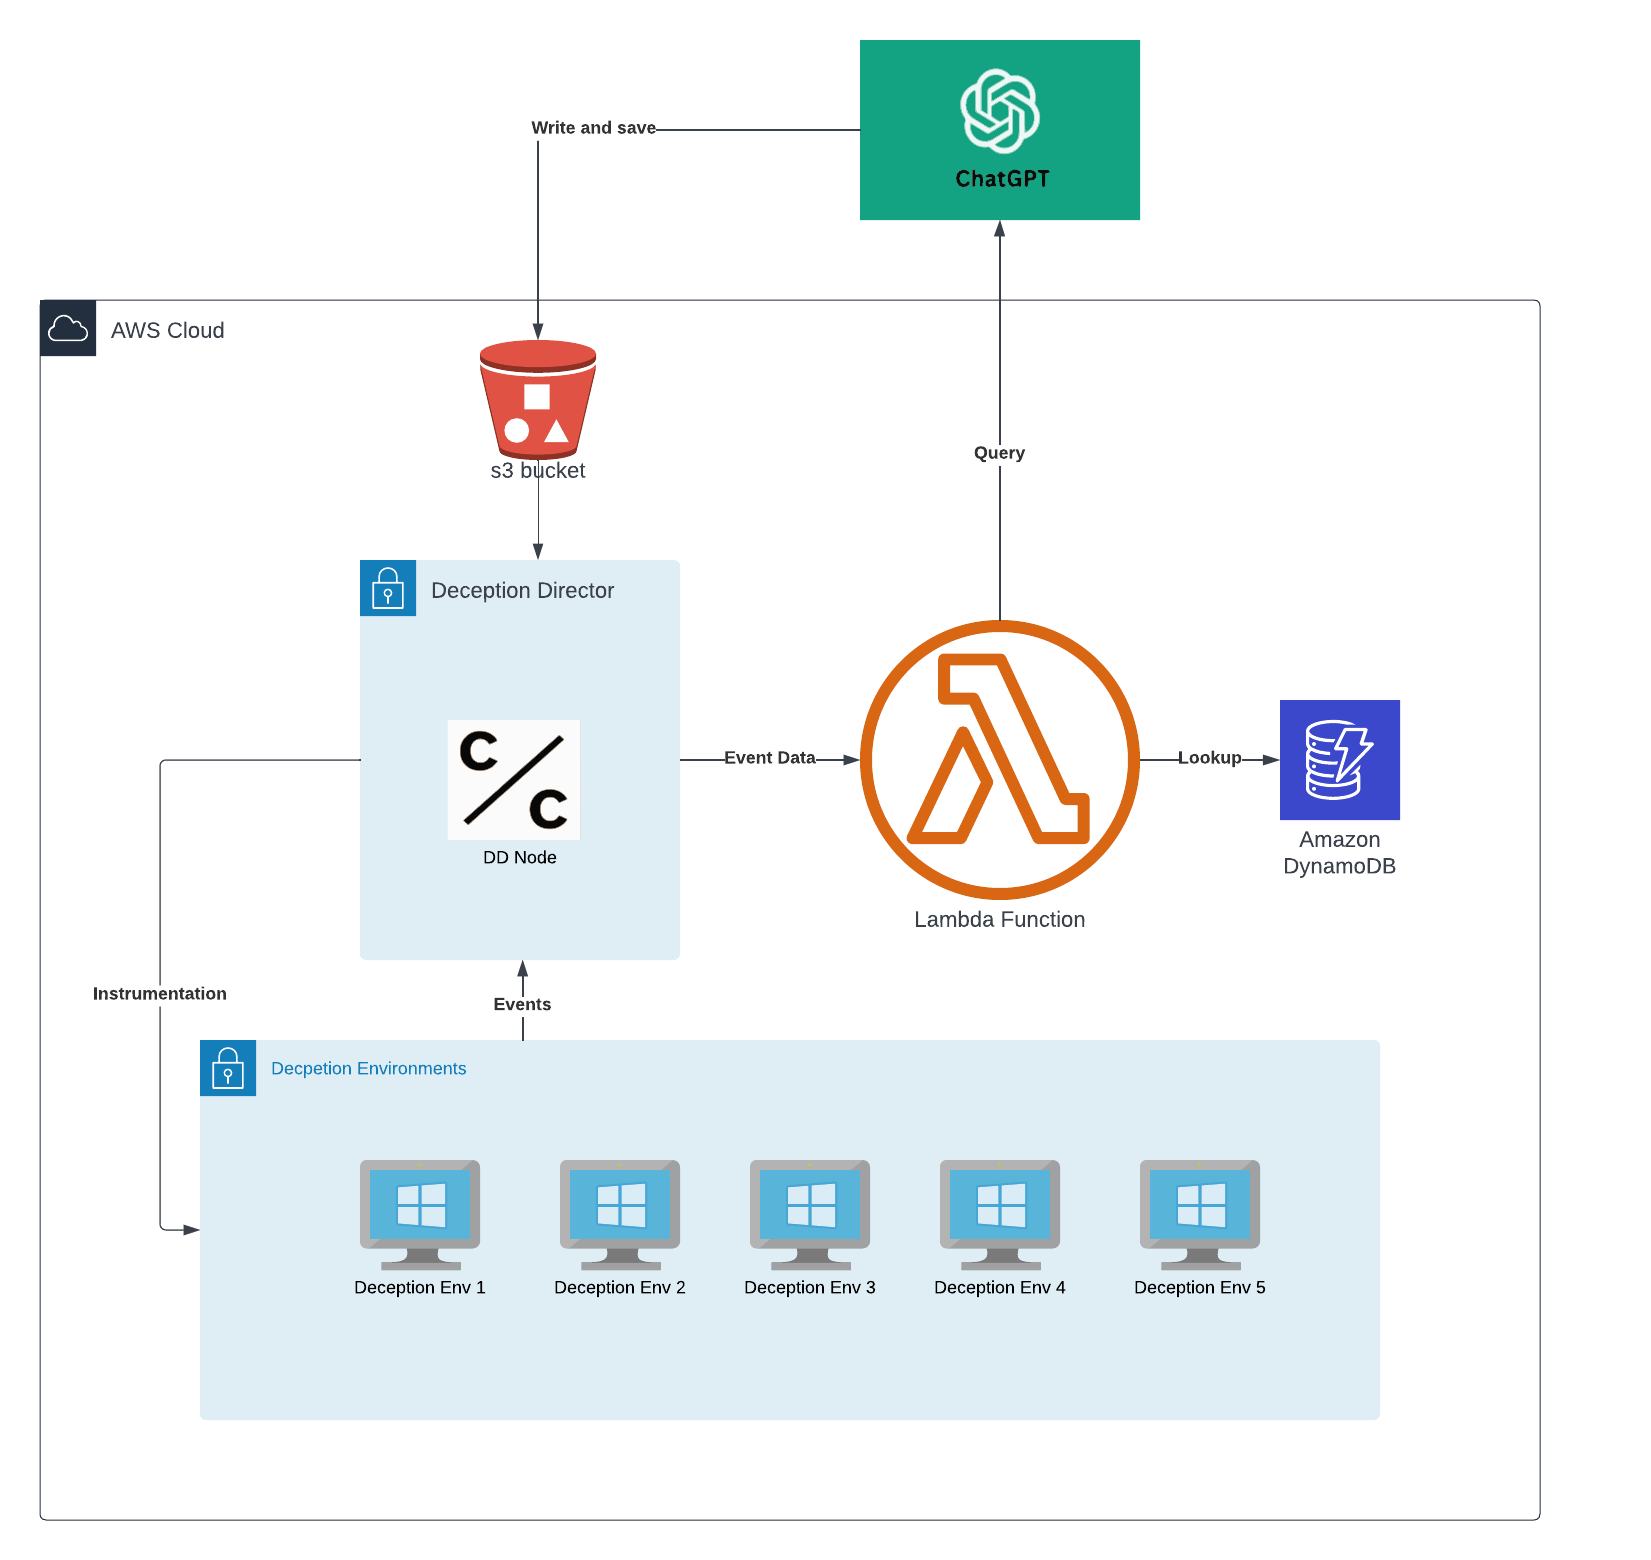Select the "Deception Director" title text

click(523, 591)
